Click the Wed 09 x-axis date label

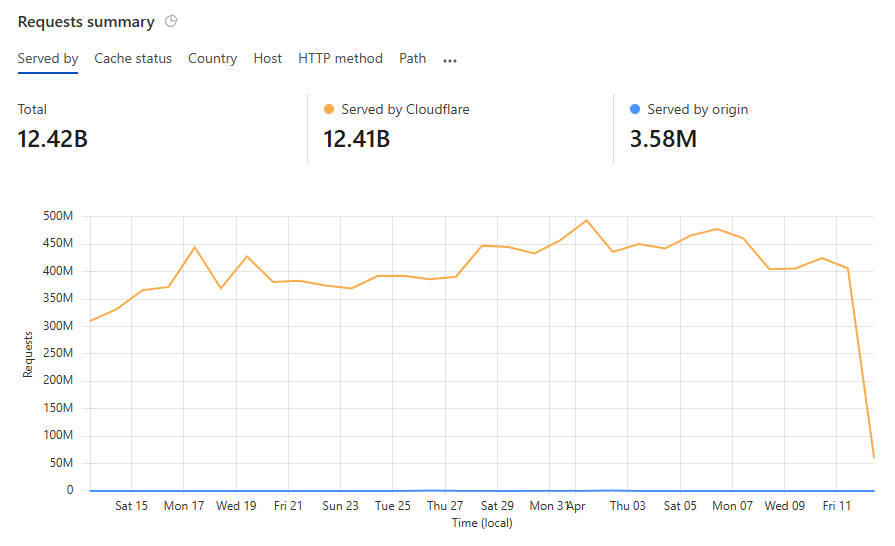click(785, 505)
